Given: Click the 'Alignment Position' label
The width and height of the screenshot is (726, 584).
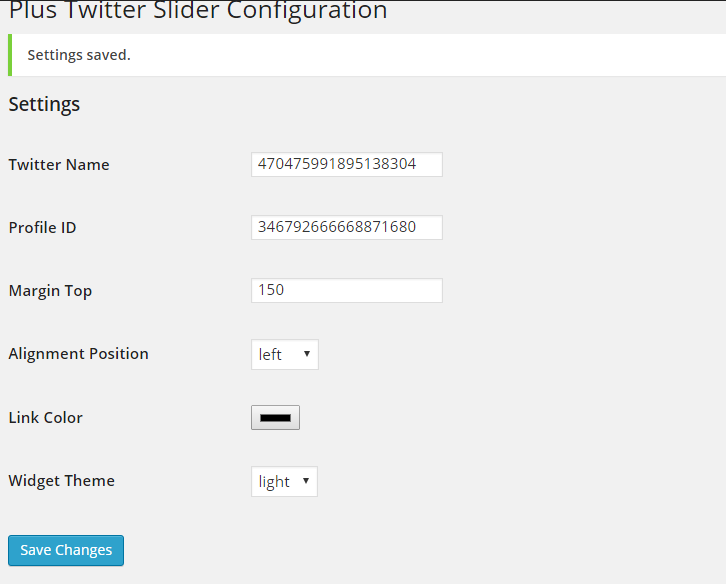Looking at the screenshot, I should pyautogui.click(x=78, y=354).
